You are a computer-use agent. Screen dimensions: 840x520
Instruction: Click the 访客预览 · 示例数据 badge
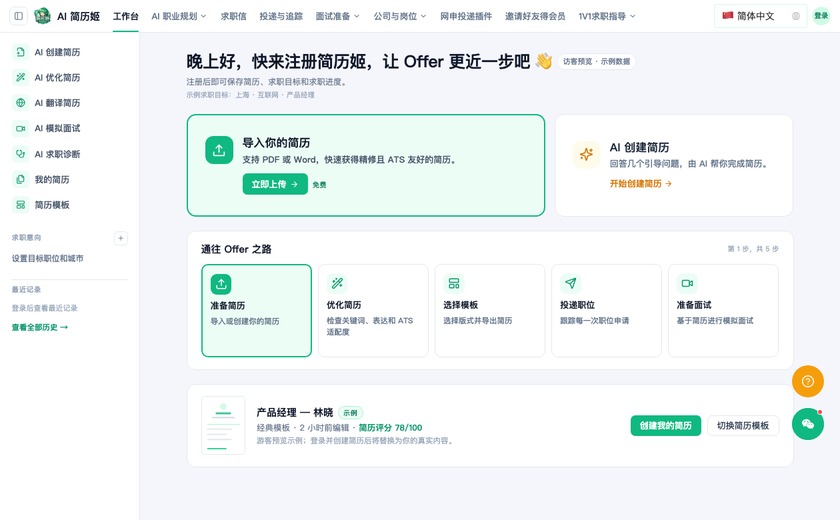(596, 62)
